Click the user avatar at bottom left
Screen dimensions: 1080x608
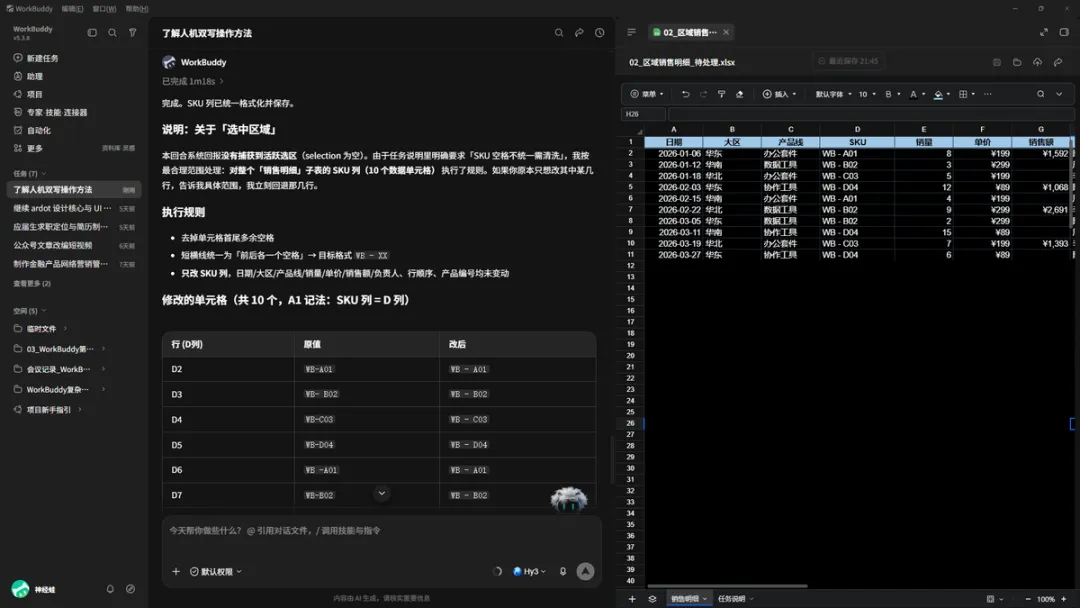20,589
